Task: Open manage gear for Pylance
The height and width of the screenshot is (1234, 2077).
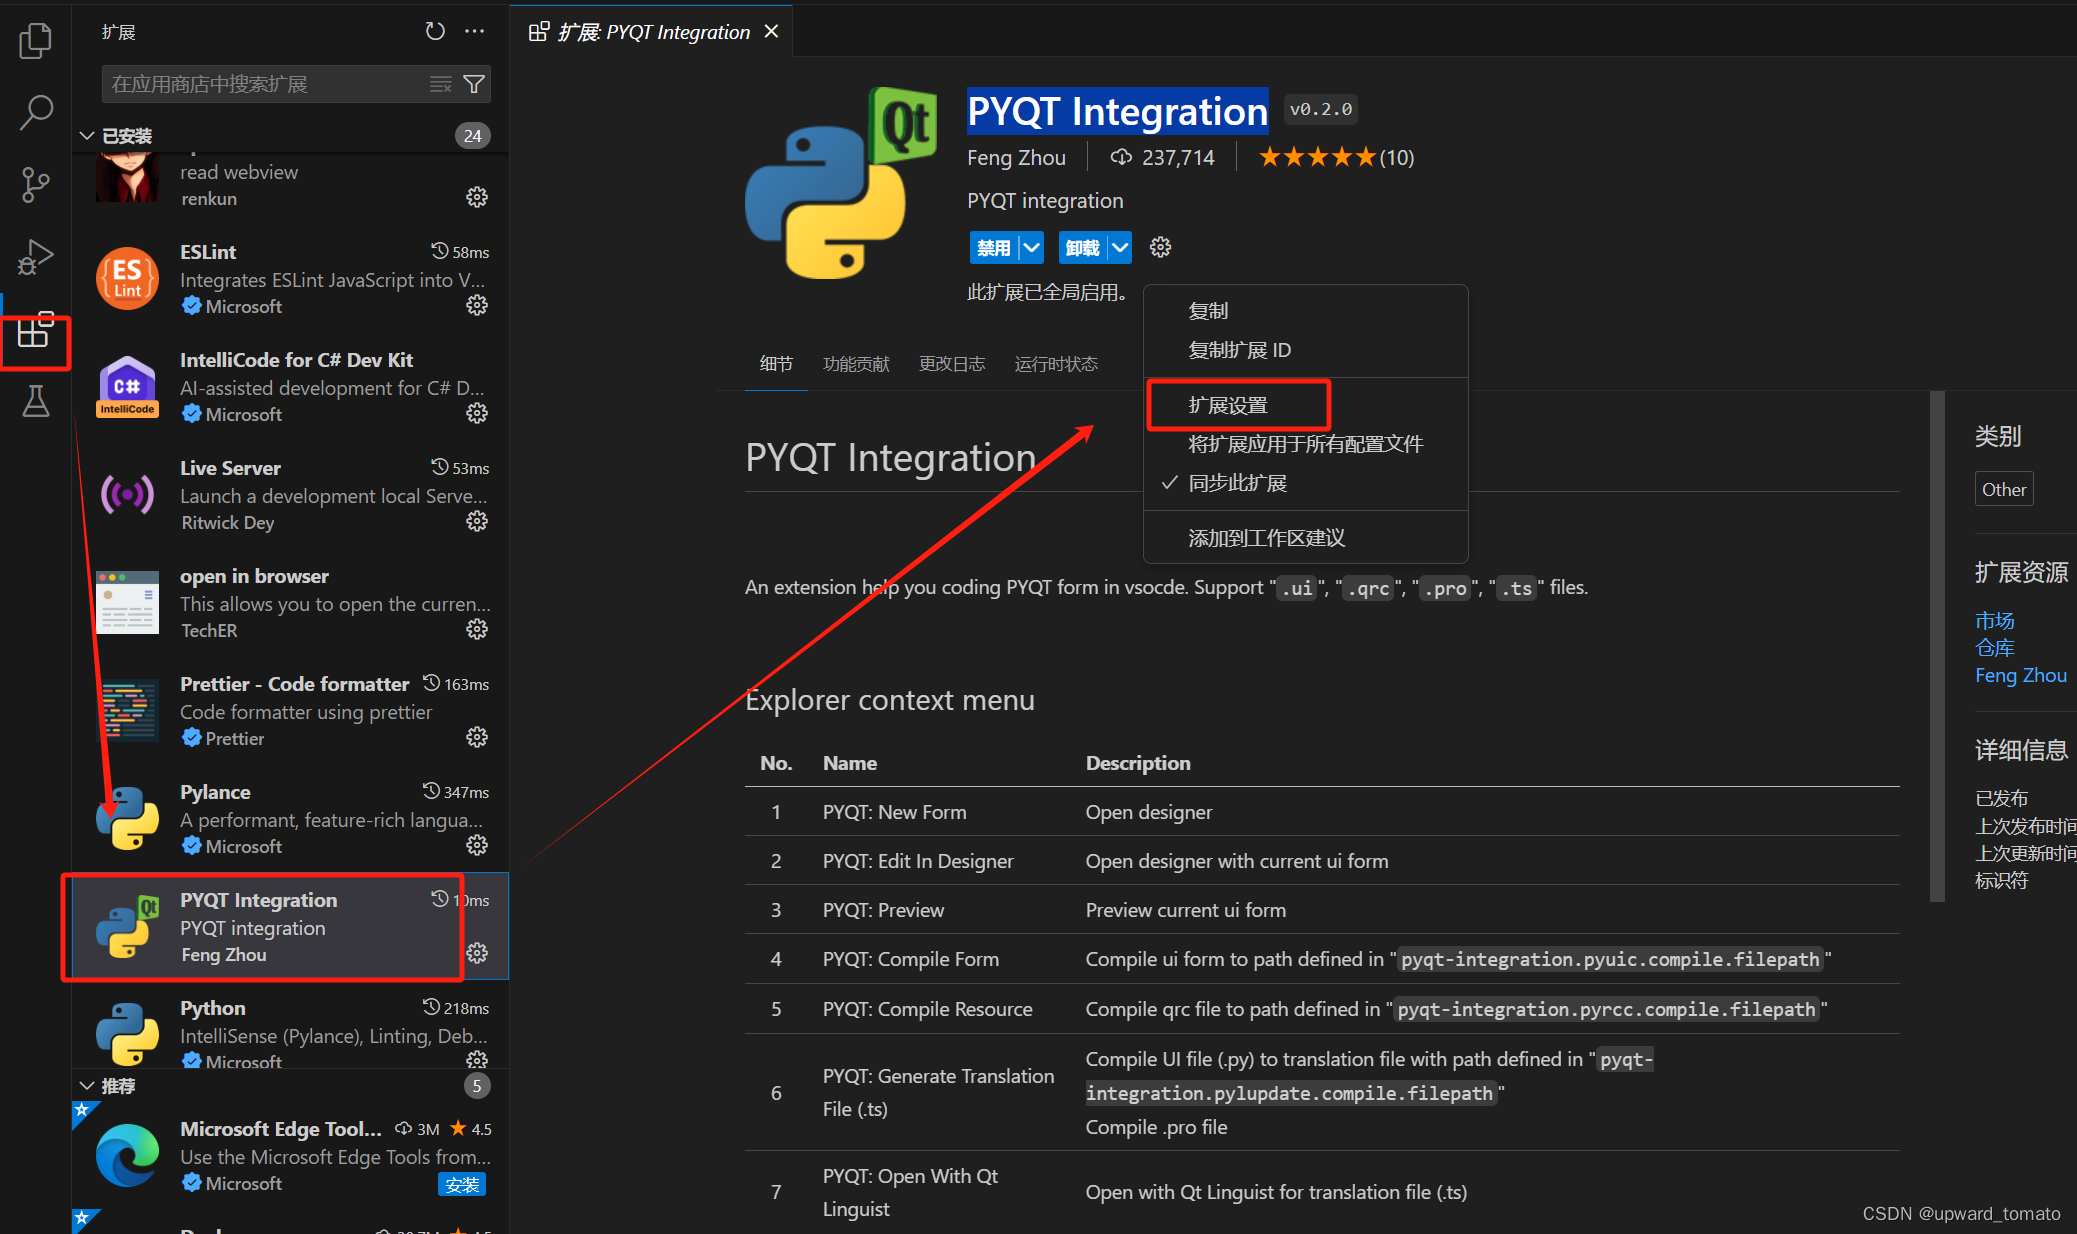Action: tap(477, 845)
